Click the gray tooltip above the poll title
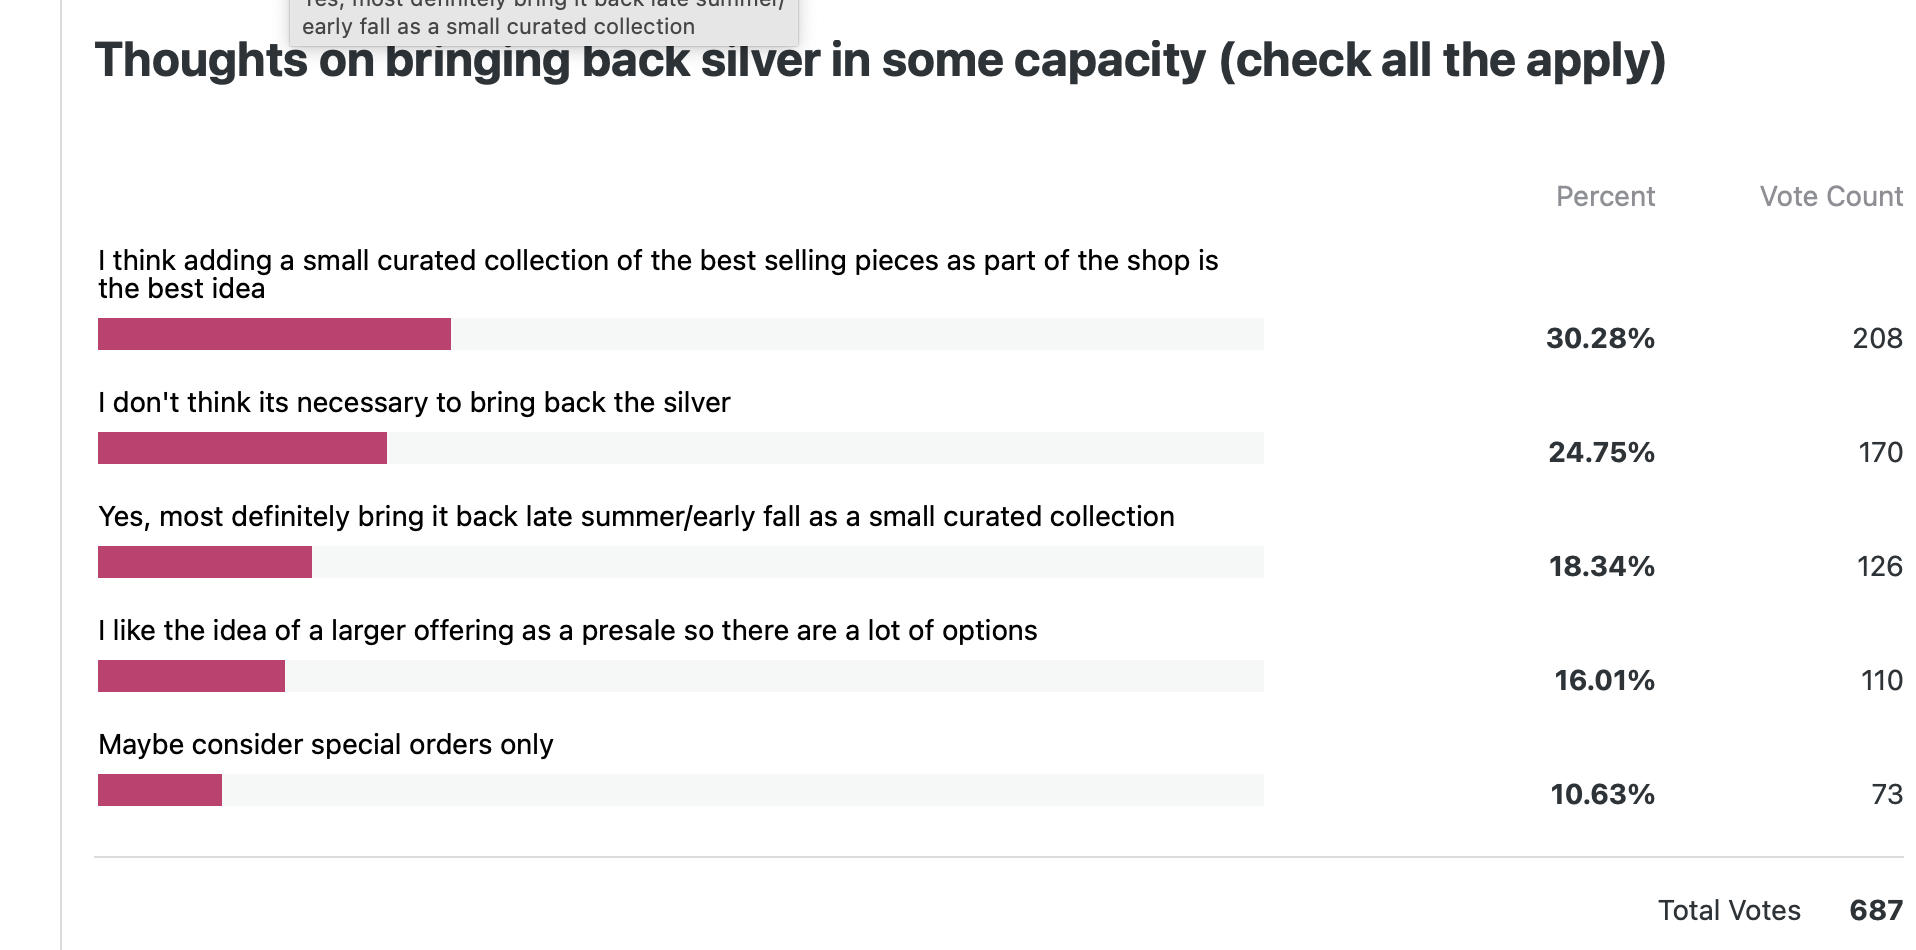Viewport: 1916px width, 950px height. pyautogui.click(x=543, y=21)
